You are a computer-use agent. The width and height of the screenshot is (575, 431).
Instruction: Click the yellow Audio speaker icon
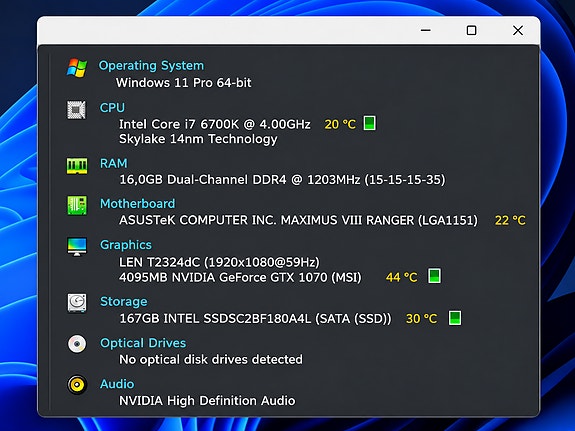pyautogui.click(x=77, y=385)
